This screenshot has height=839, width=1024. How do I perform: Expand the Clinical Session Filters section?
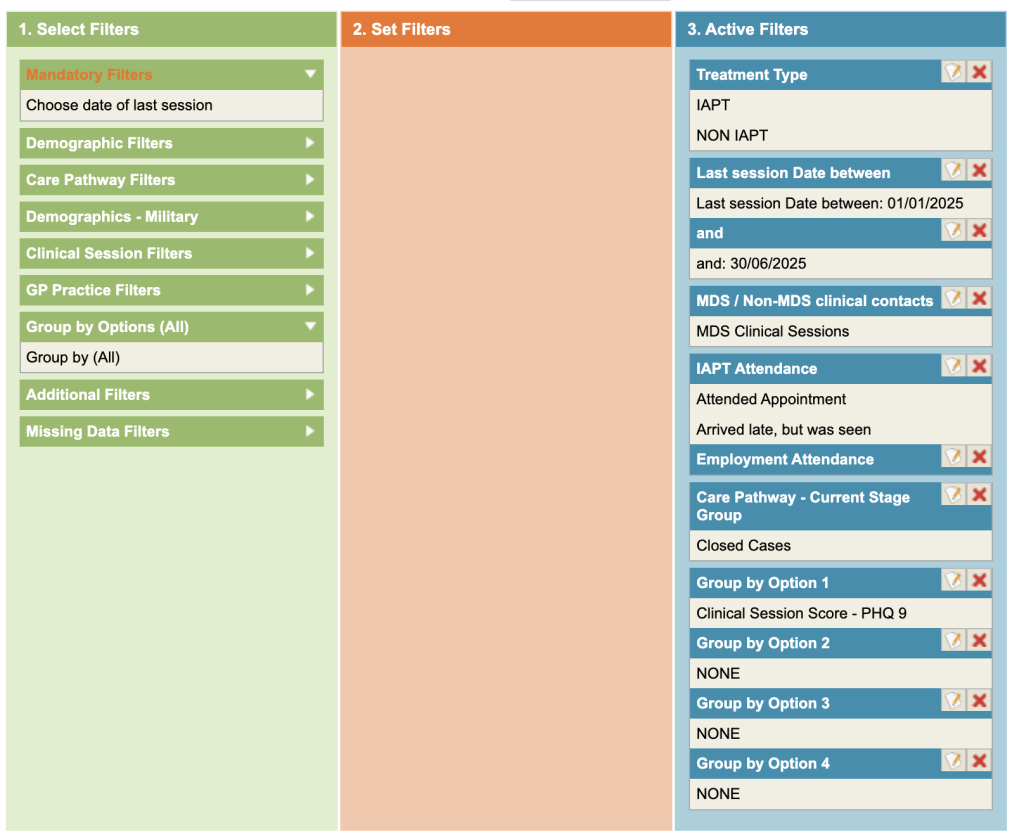pyautogui.click(x=171, y=253)
